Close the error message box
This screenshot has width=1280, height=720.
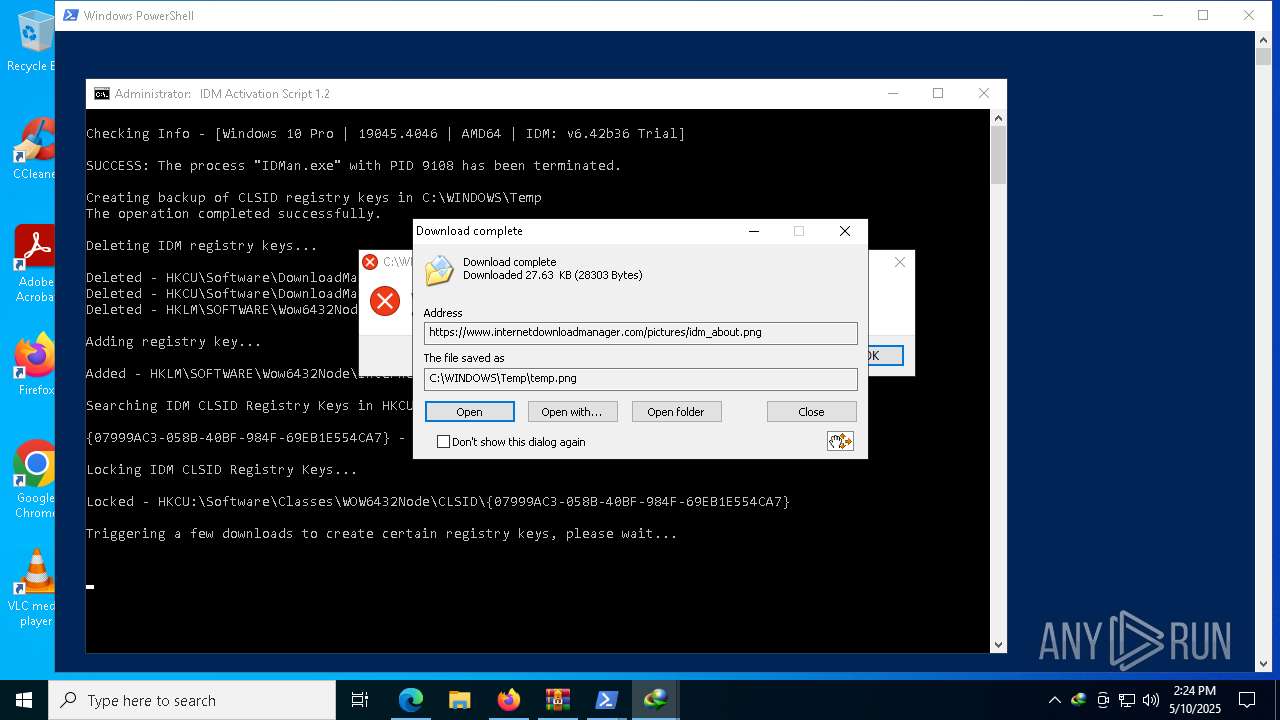pos(899,262)
